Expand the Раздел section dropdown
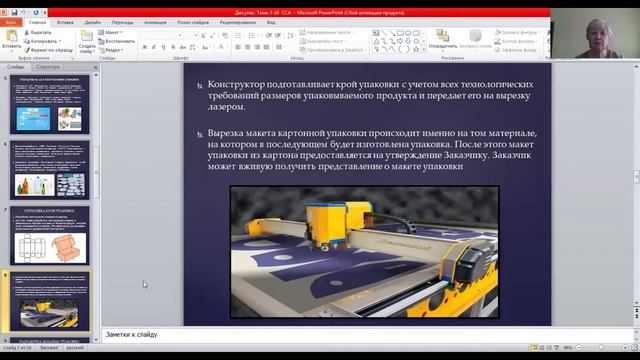 [111, 50]
